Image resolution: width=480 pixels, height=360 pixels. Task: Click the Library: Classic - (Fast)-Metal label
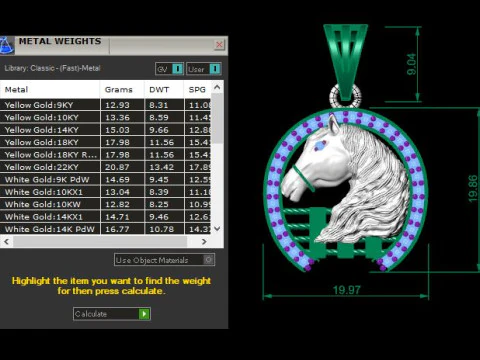pyautogui.click(x=52, y=68)
